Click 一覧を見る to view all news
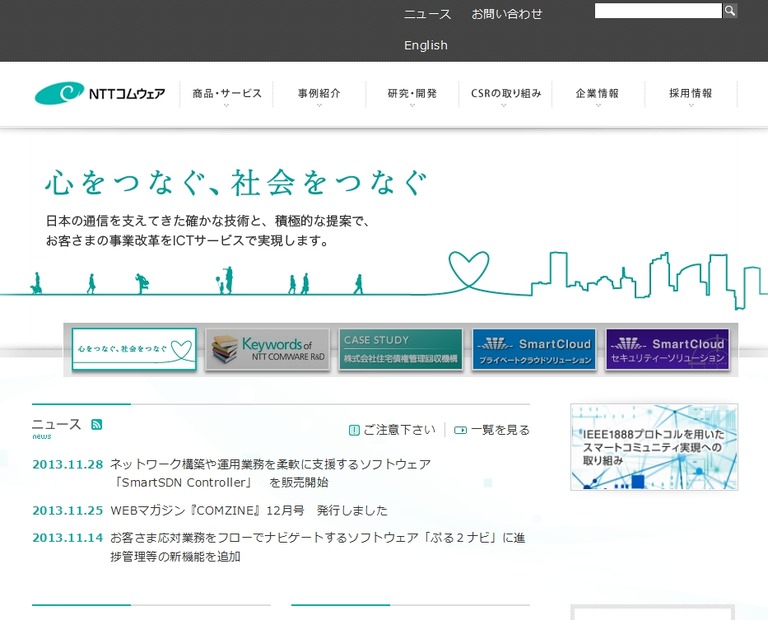 500,430
